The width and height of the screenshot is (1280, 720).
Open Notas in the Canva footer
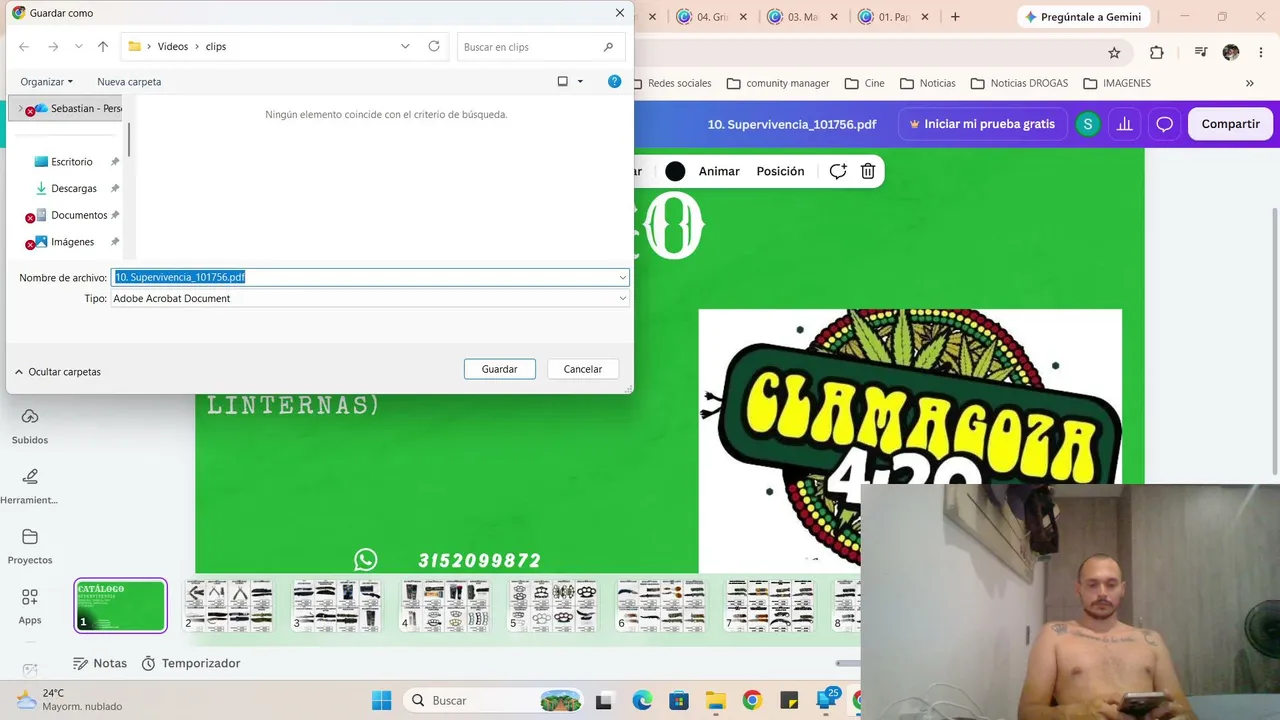[x=100, y=663]
